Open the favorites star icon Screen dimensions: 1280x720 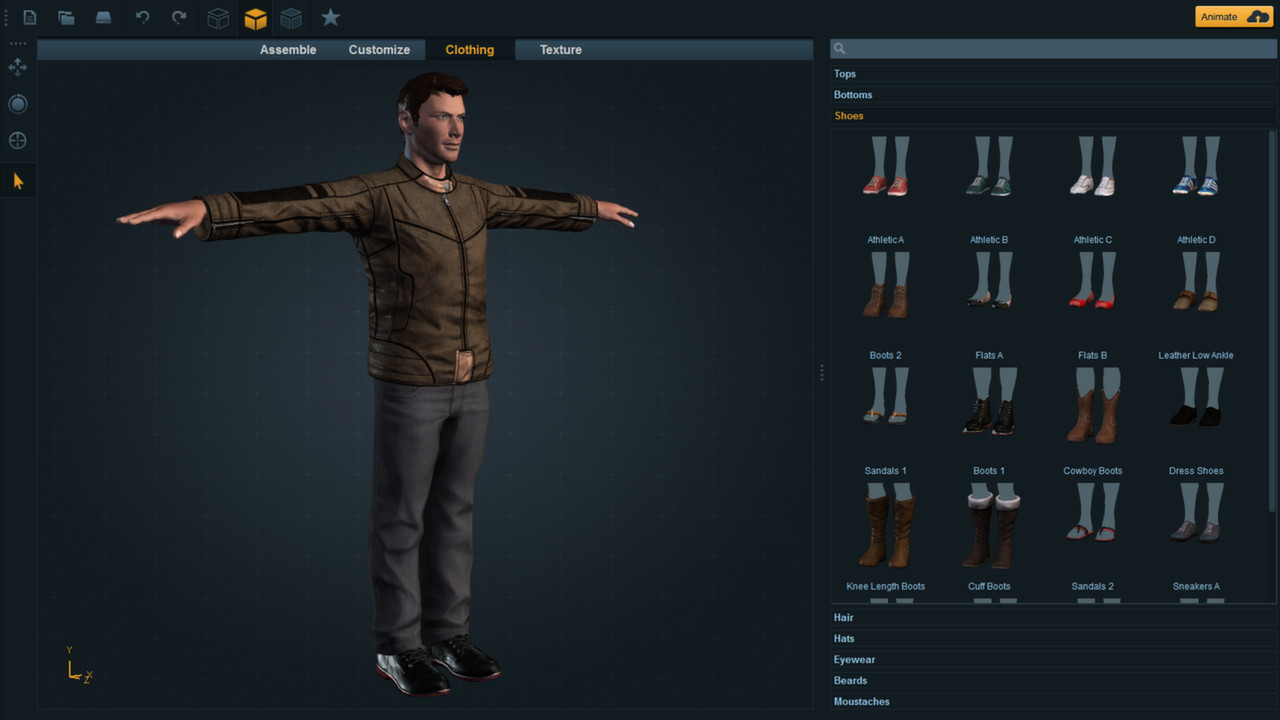tap(329, 17)
